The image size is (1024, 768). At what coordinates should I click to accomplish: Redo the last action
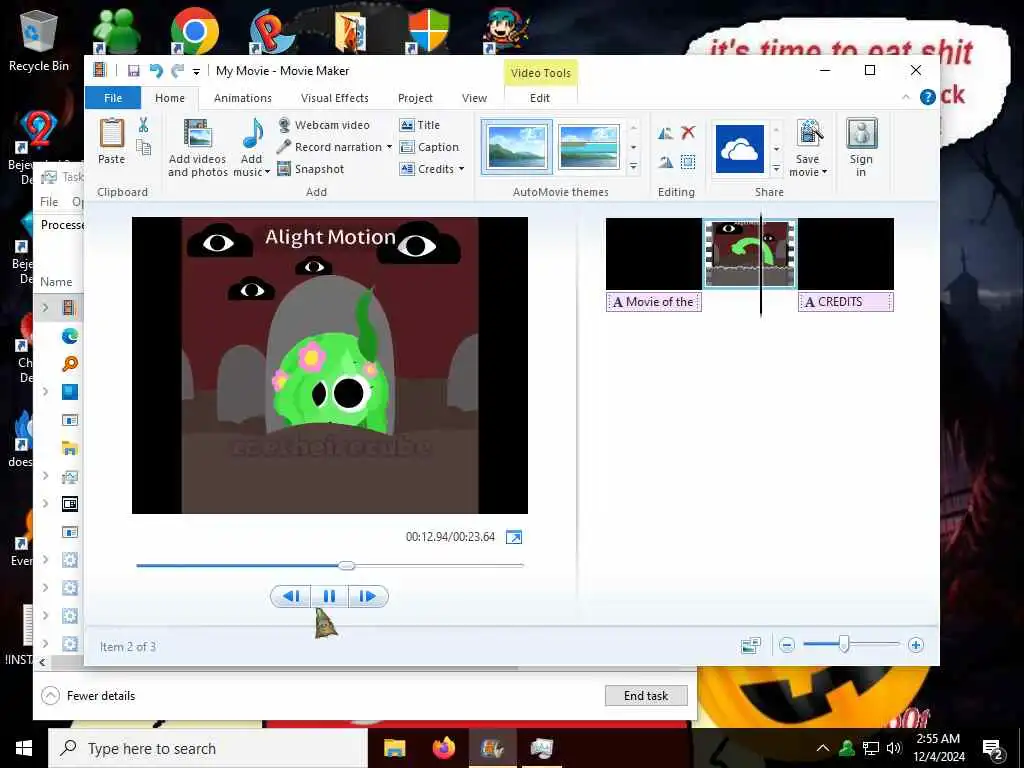(176, 71)
